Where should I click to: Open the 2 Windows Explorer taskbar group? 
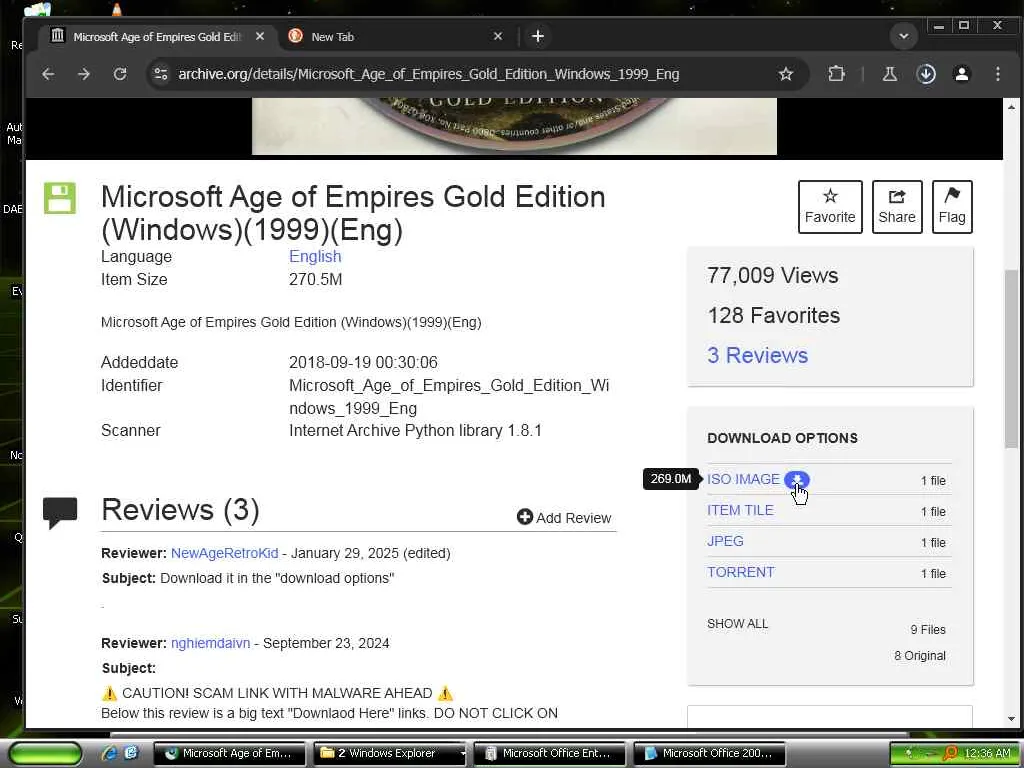point(390,754)
